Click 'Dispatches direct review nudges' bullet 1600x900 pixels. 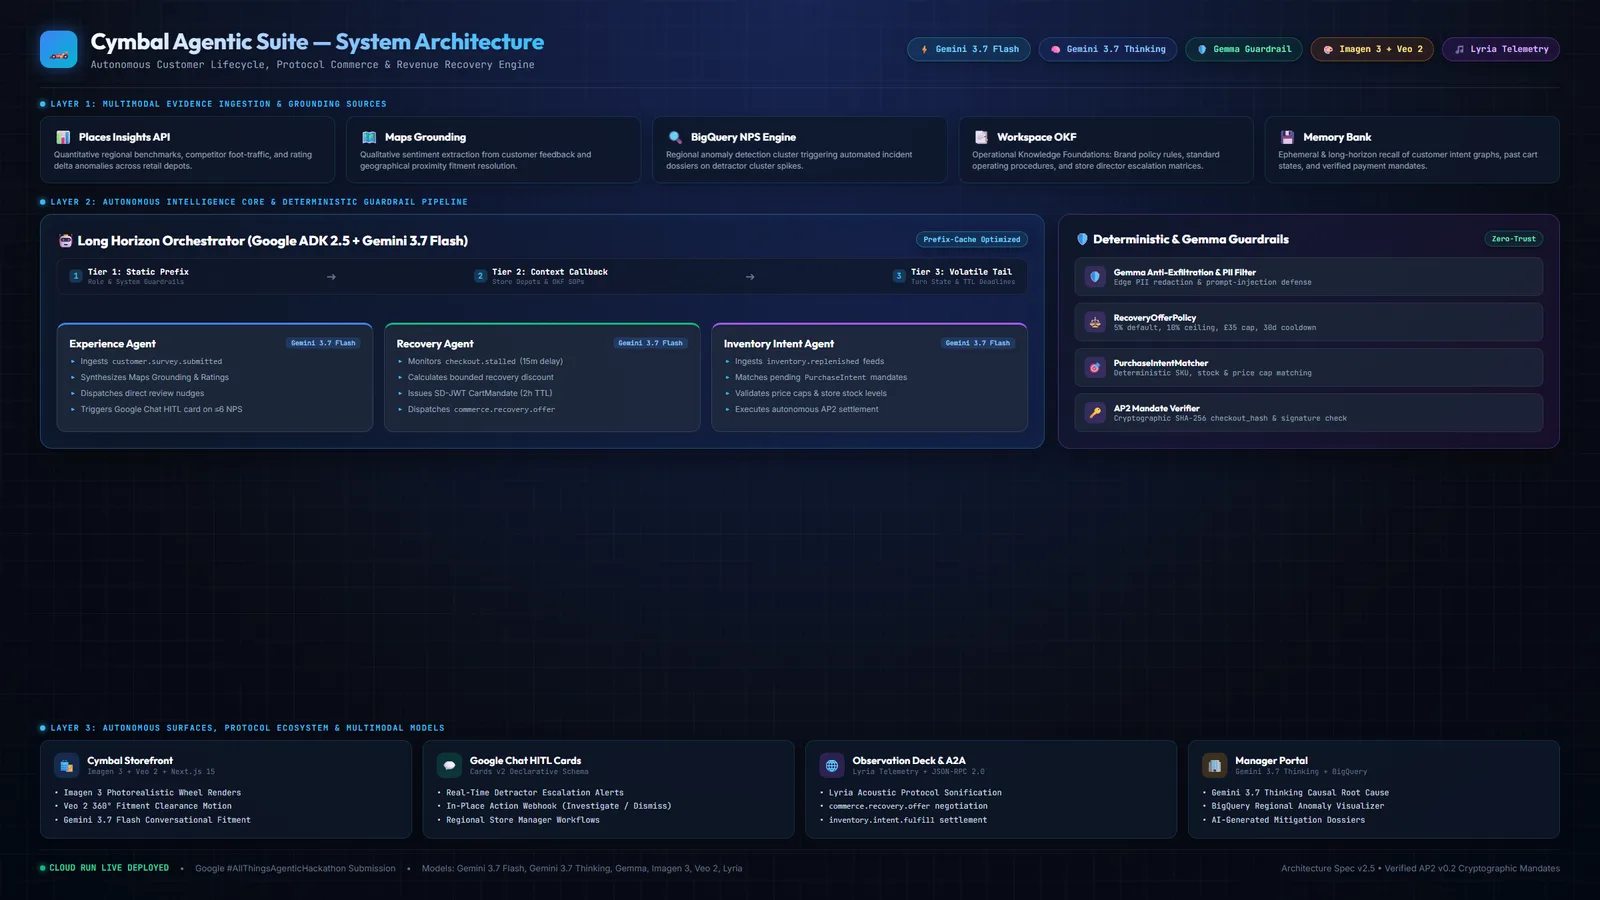(x=142, y=394)
